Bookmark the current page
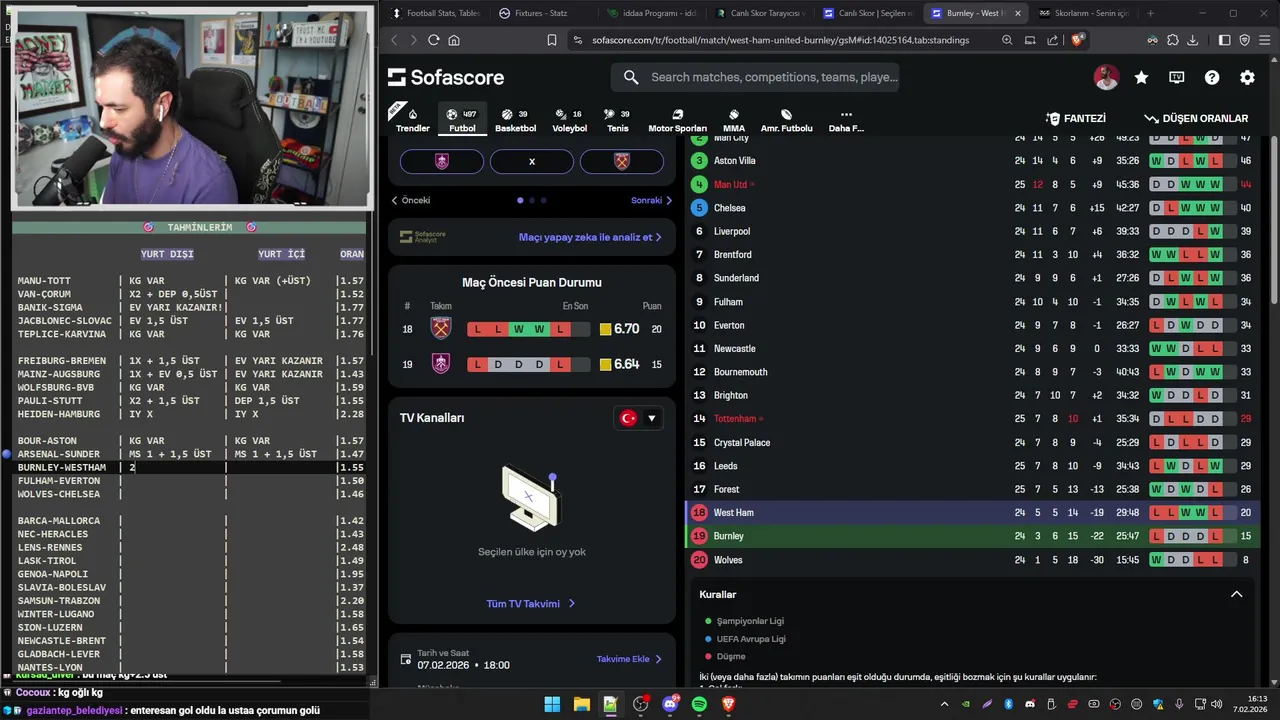This screenshot has height=720, width=1280. coord(551,40)
